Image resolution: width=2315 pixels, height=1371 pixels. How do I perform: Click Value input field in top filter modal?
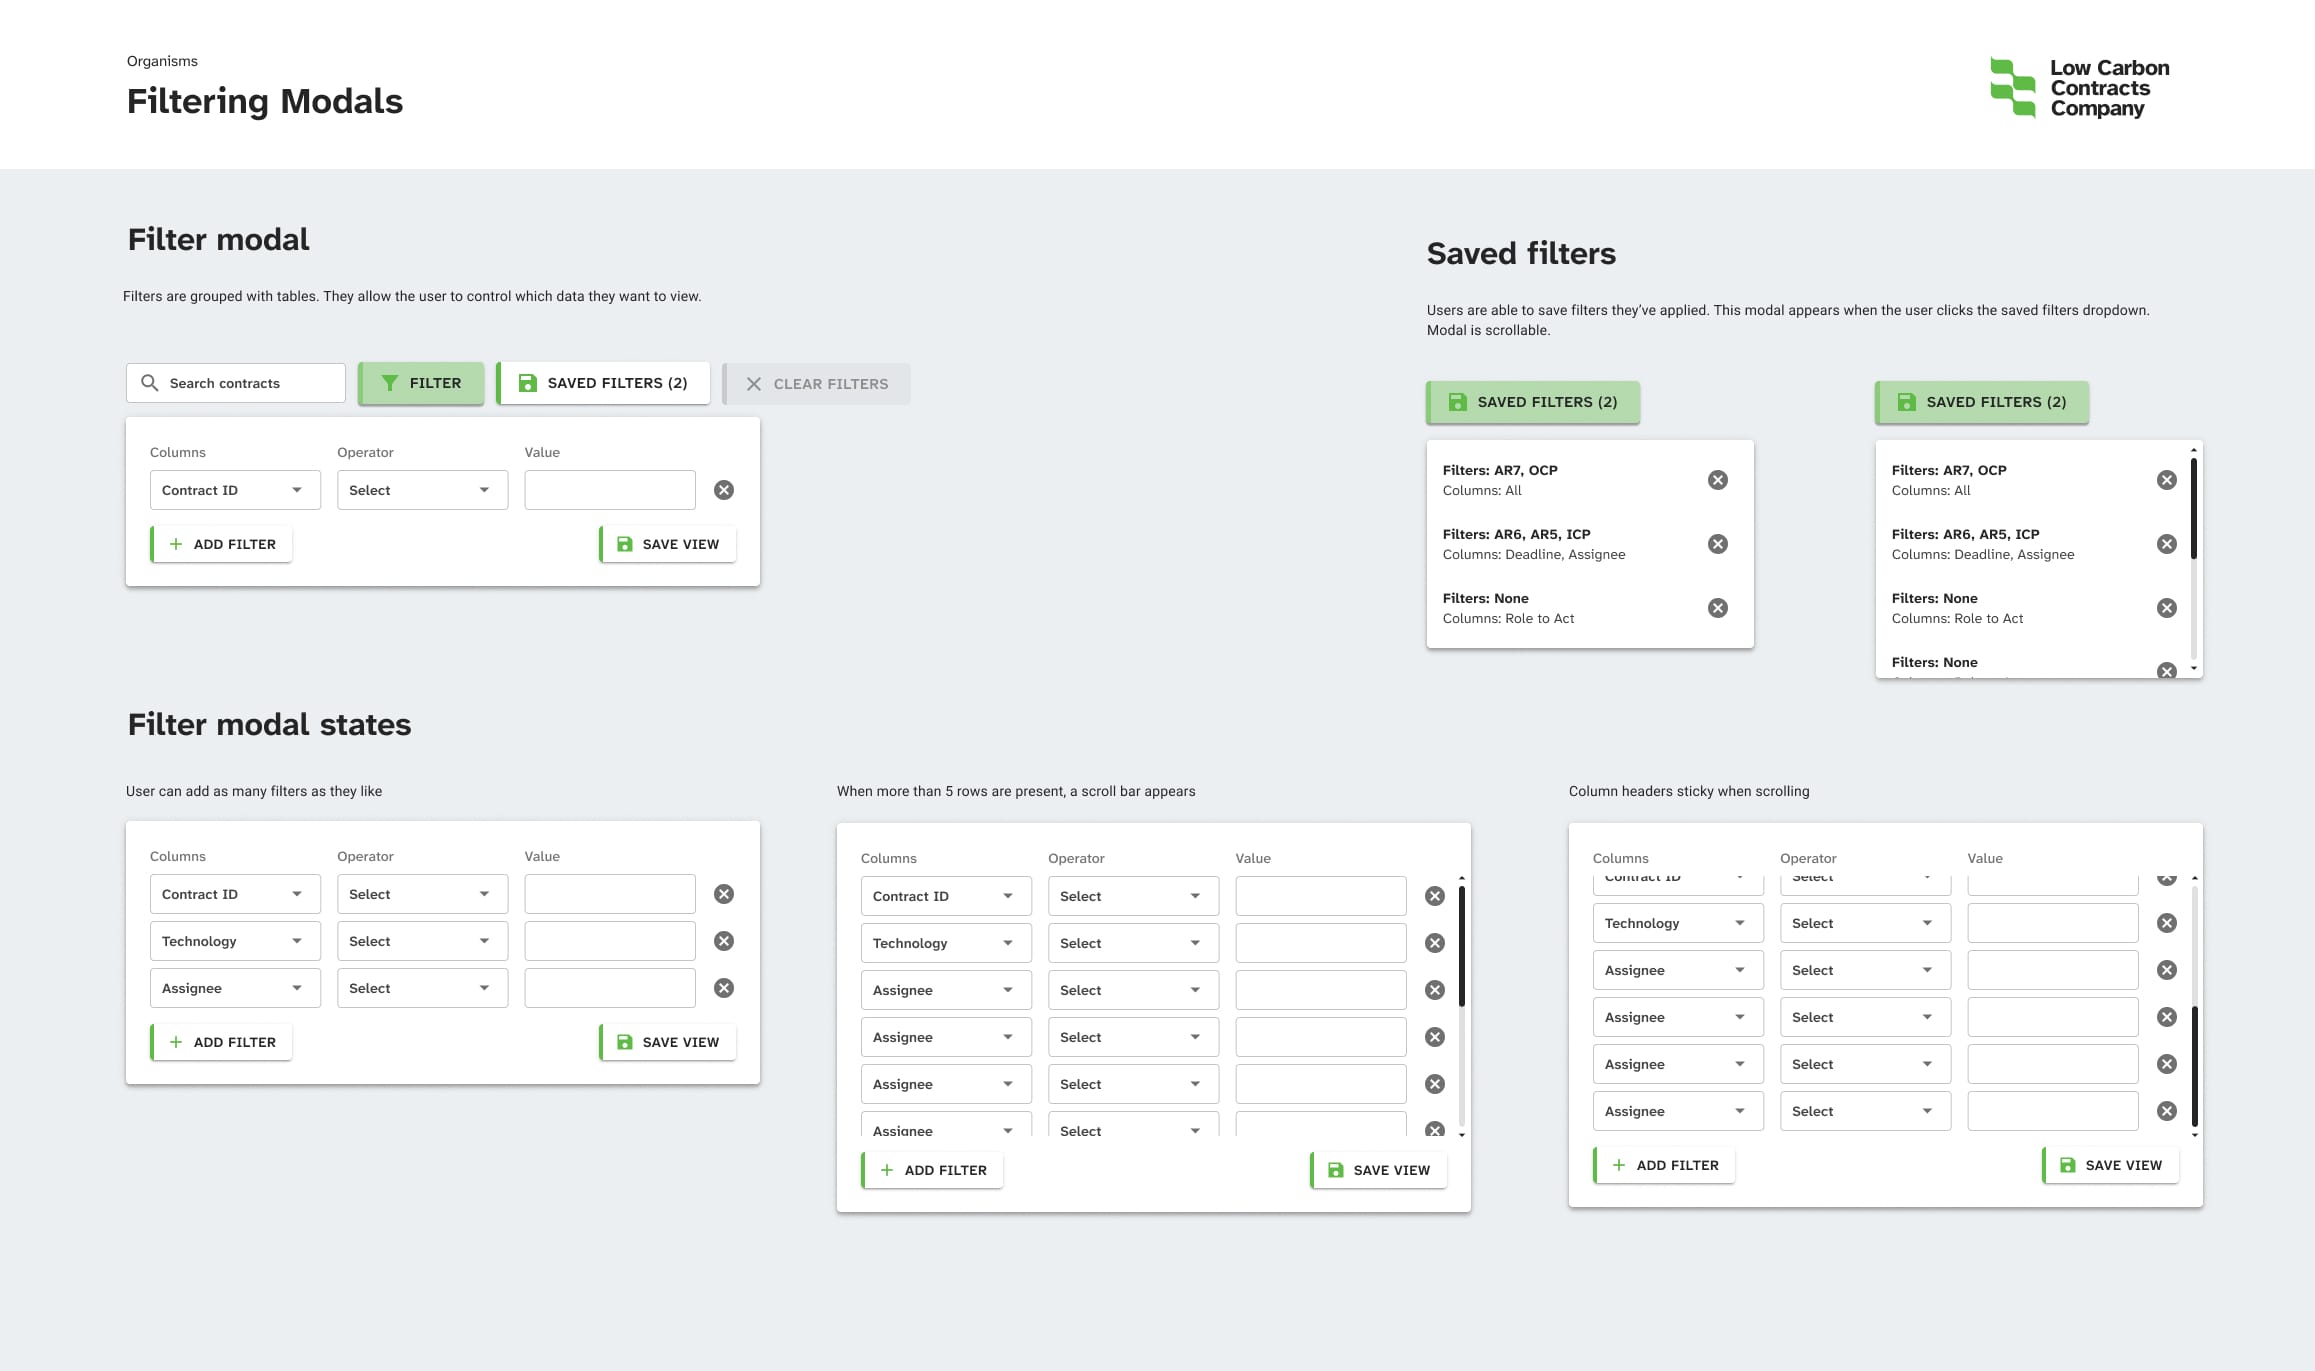coord(609,490)
